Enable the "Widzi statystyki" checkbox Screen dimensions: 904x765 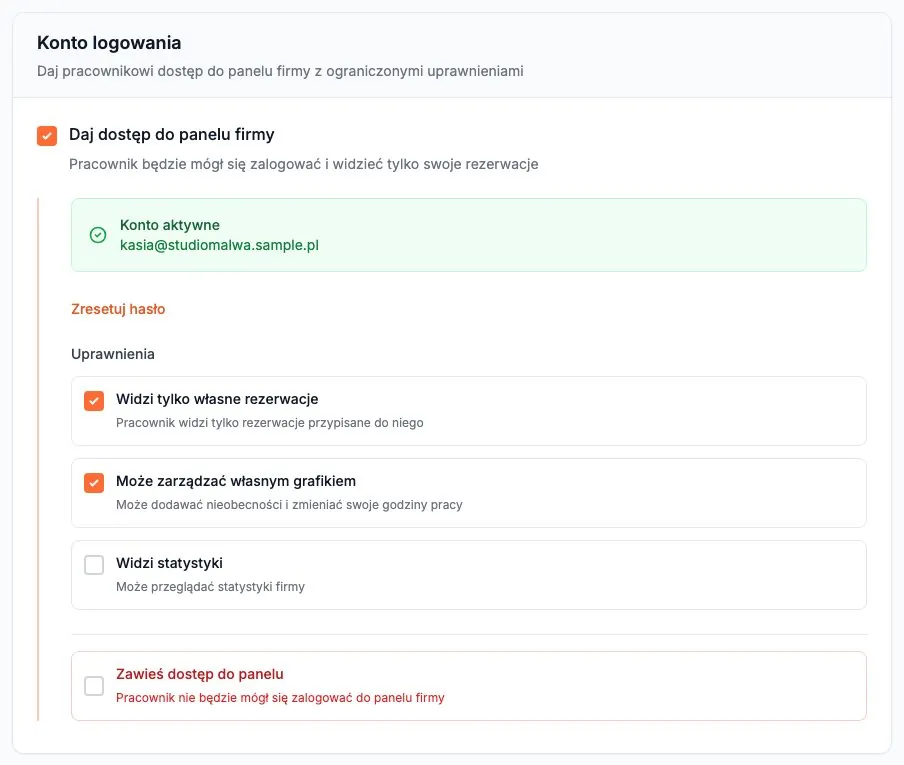click(x=94, y=564)
